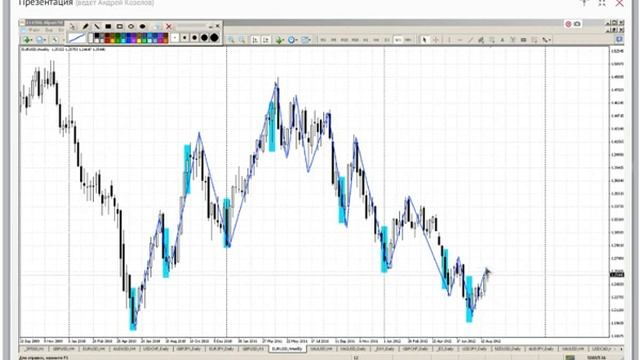
Task: Switch to the GBPUSD,H4 chart tab
Action: (x=64, y=349)
